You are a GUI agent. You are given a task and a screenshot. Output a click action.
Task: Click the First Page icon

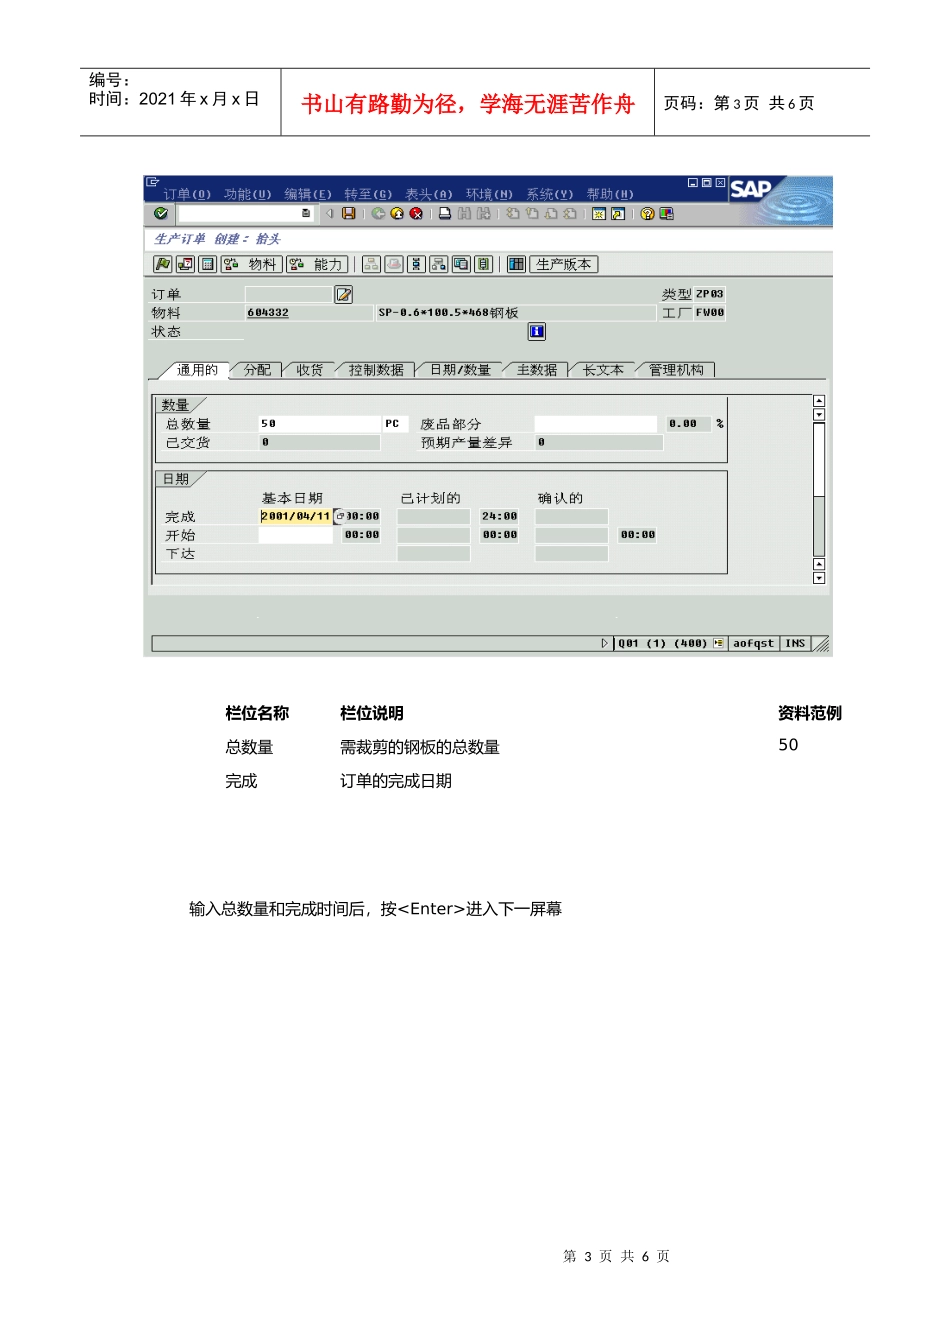pyautogui.click(x=513, y=213)
